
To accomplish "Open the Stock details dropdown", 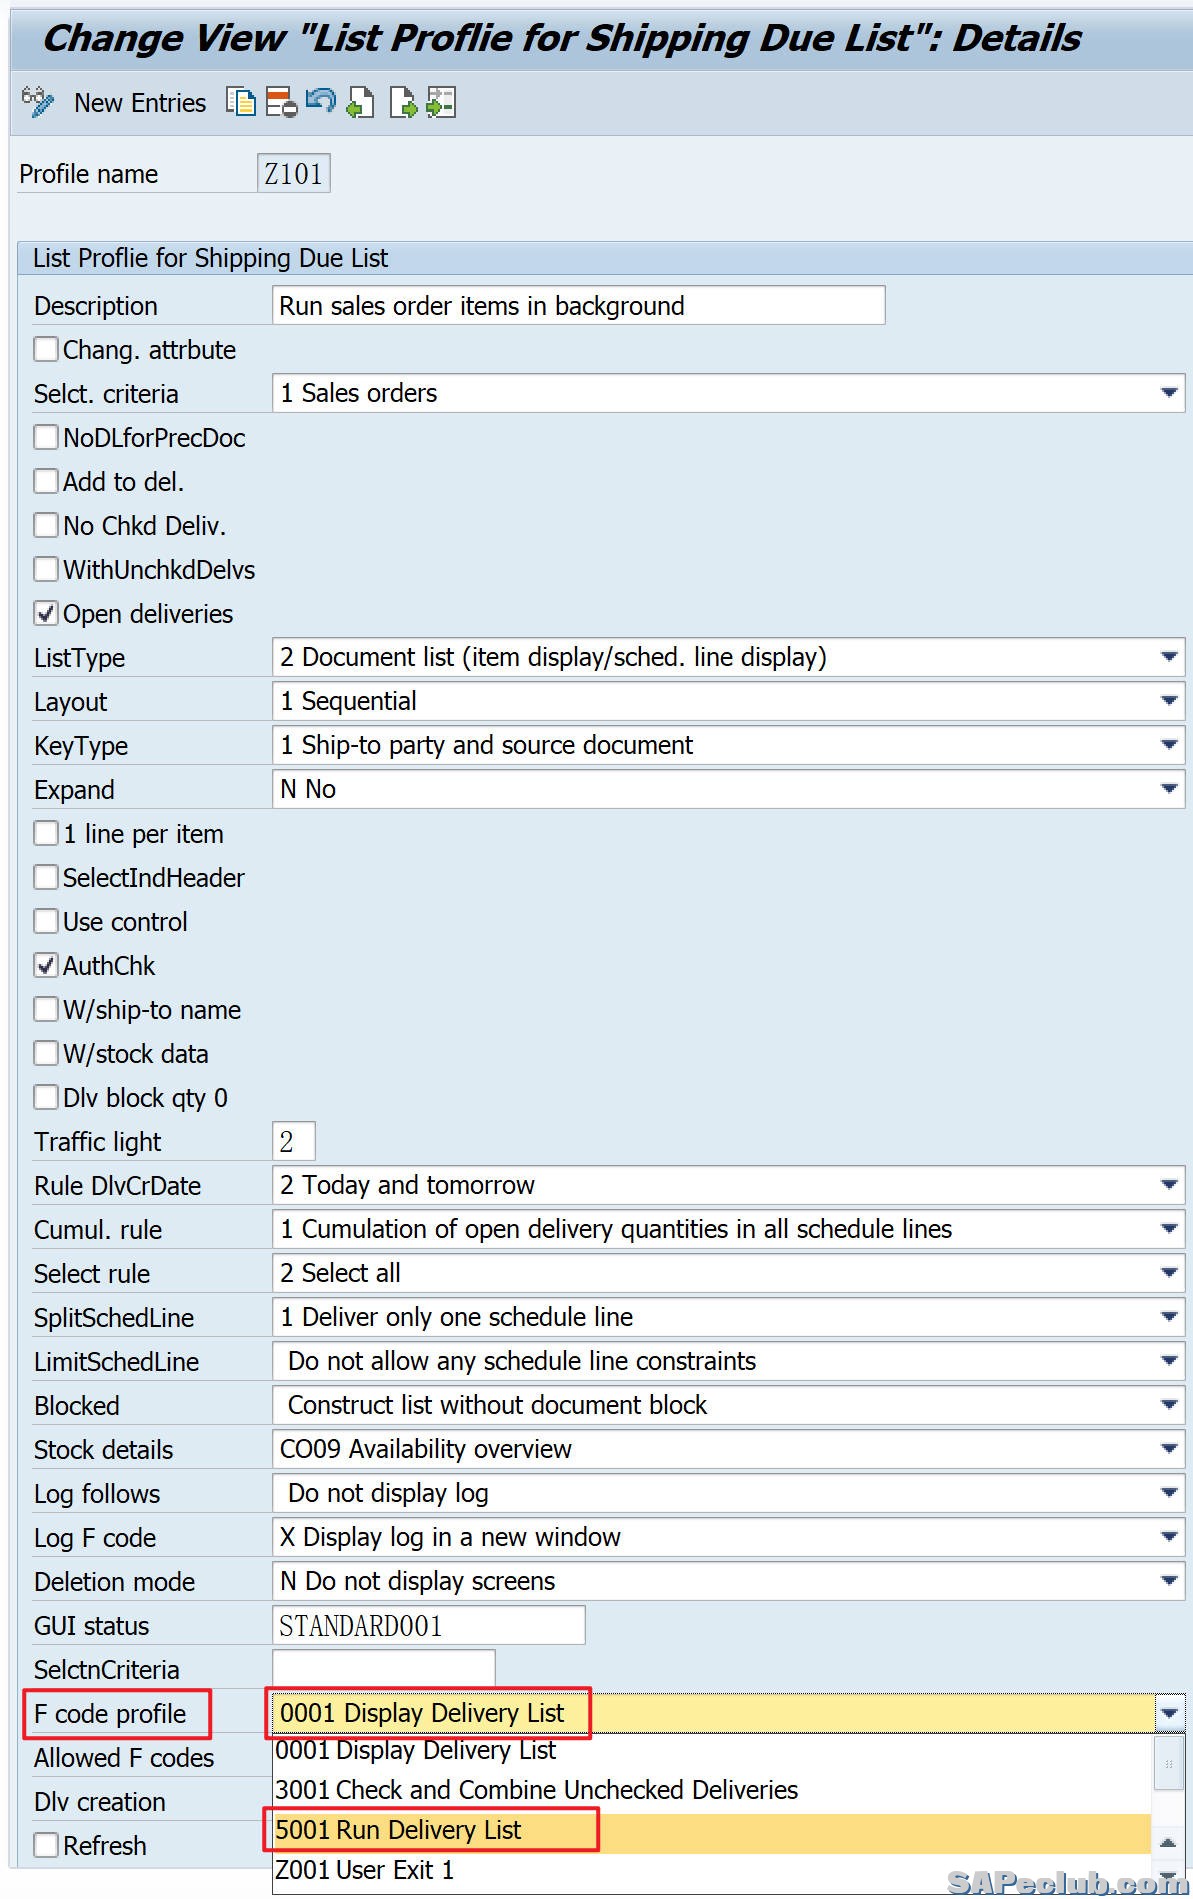I will 1168,1449.
